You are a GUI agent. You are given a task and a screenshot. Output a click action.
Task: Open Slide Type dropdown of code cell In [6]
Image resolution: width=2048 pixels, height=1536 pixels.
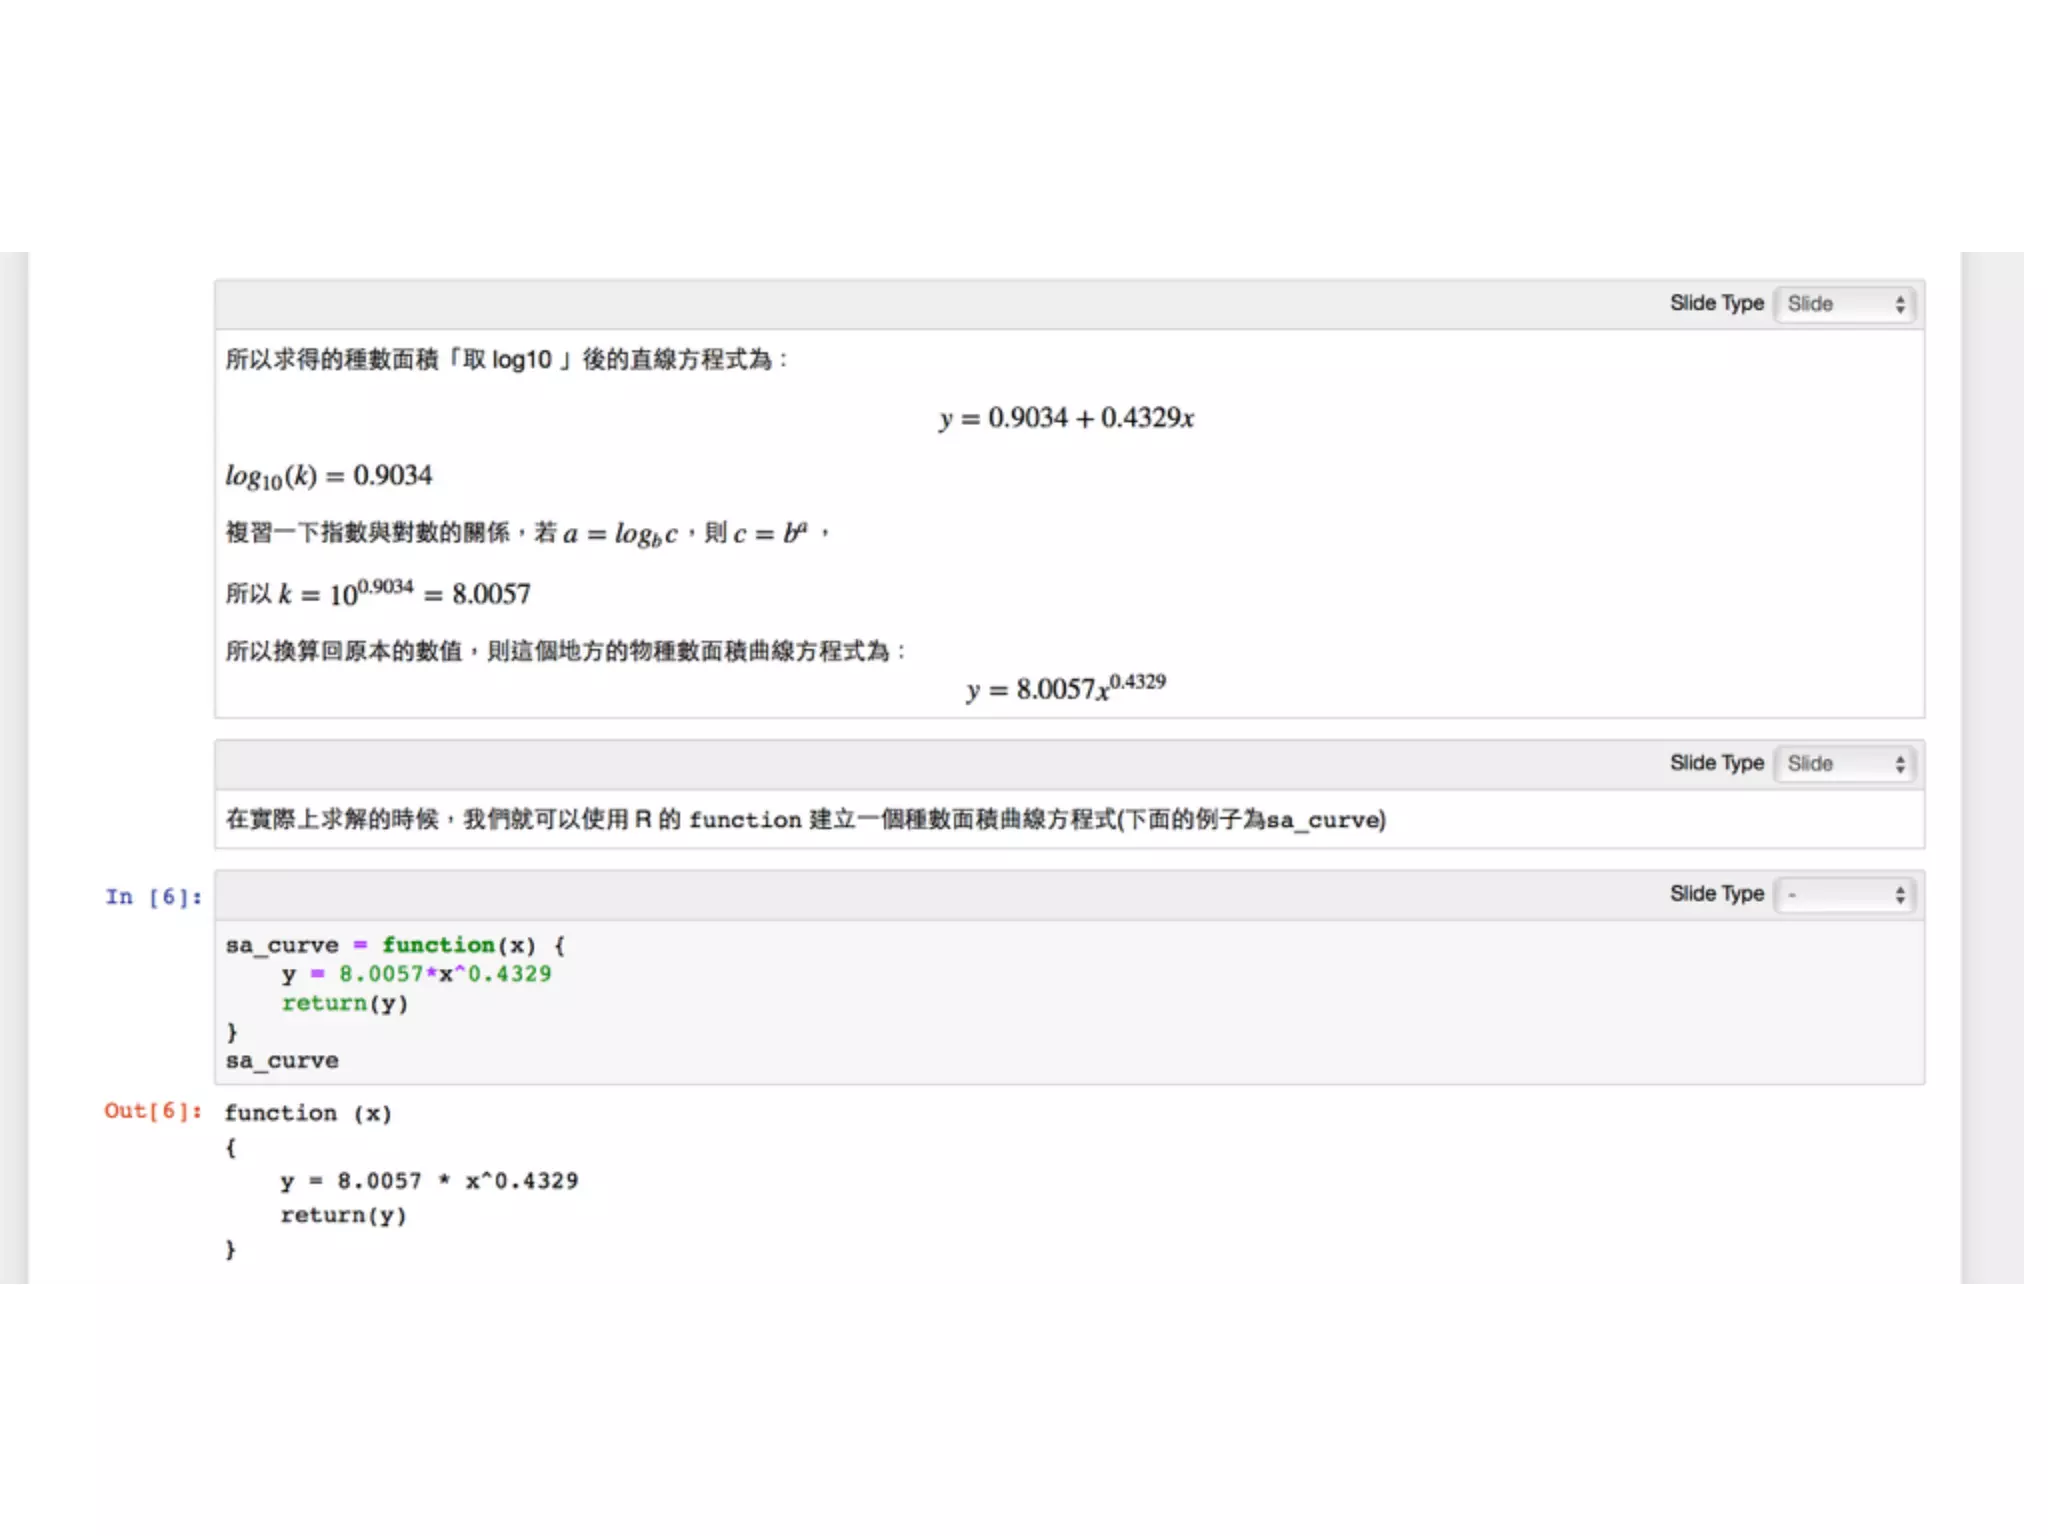pos(1844,895)
